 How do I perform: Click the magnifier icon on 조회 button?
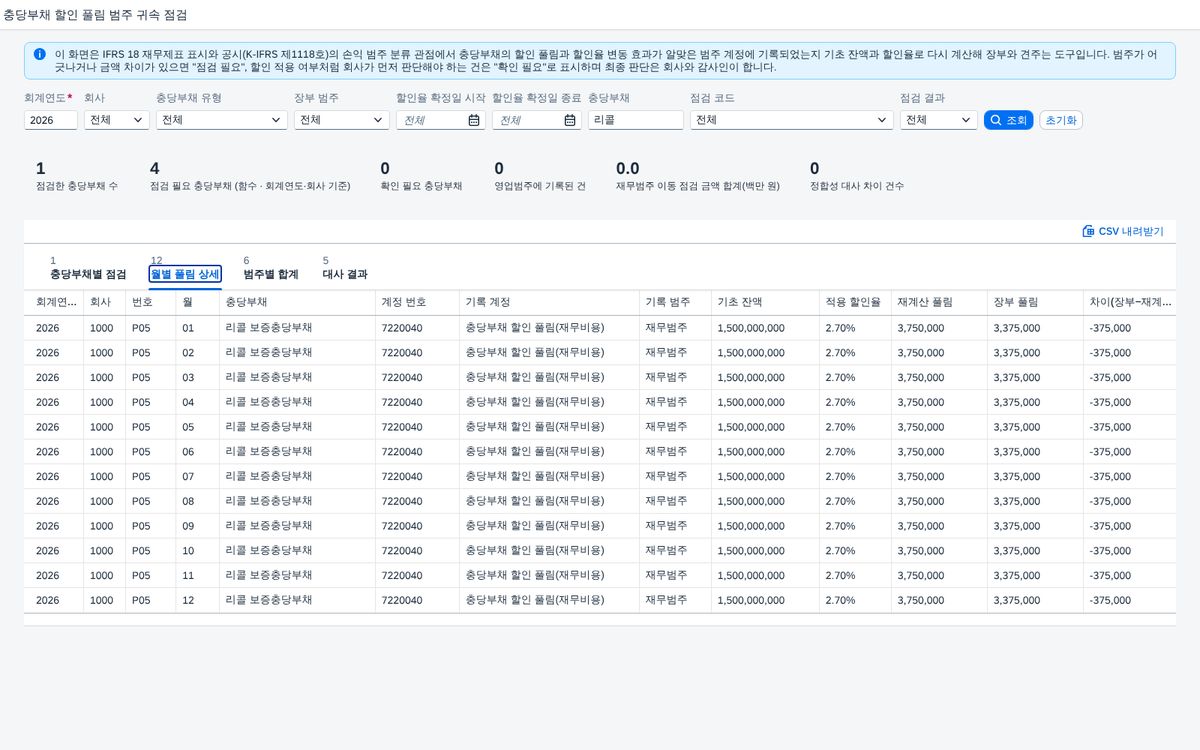[x=995, y=120]
